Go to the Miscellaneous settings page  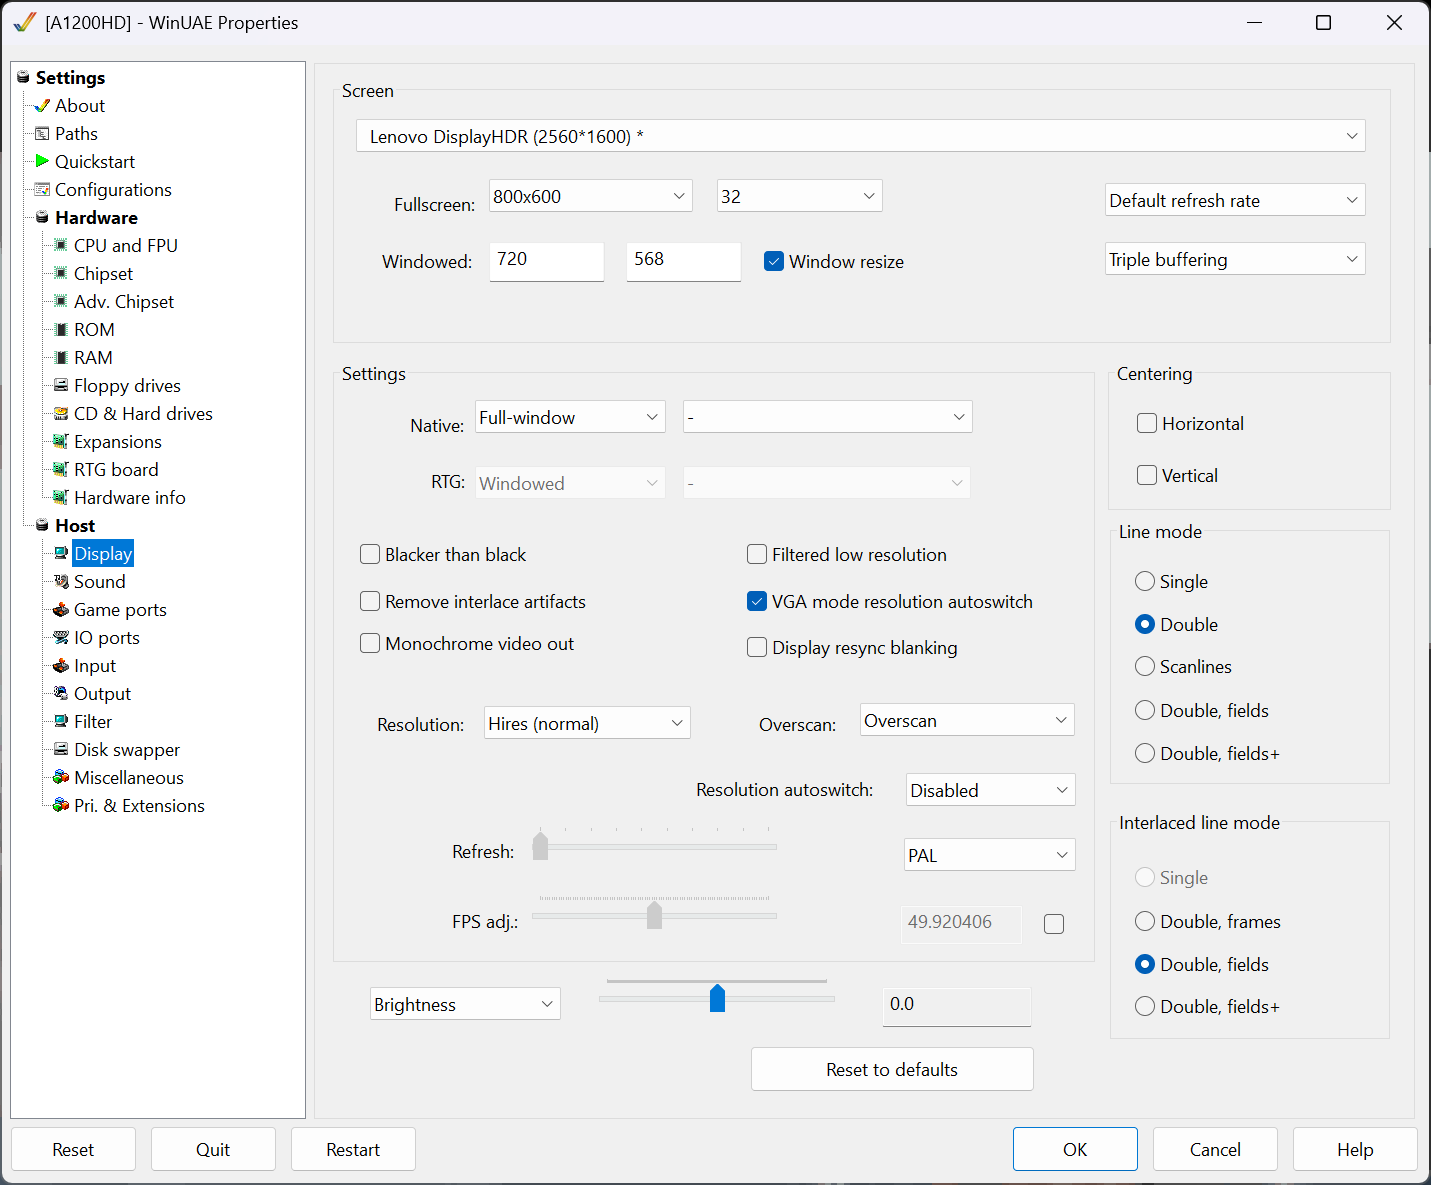128,777
